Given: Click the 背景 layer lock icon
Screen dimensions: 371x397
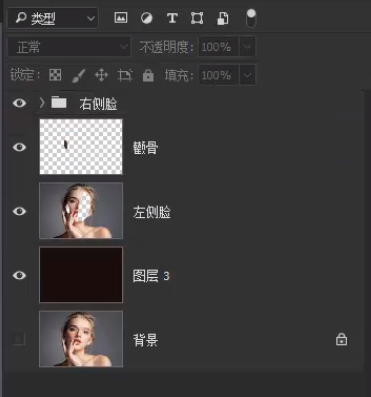Looking at the screenshot, I should (x=341, y=339).
